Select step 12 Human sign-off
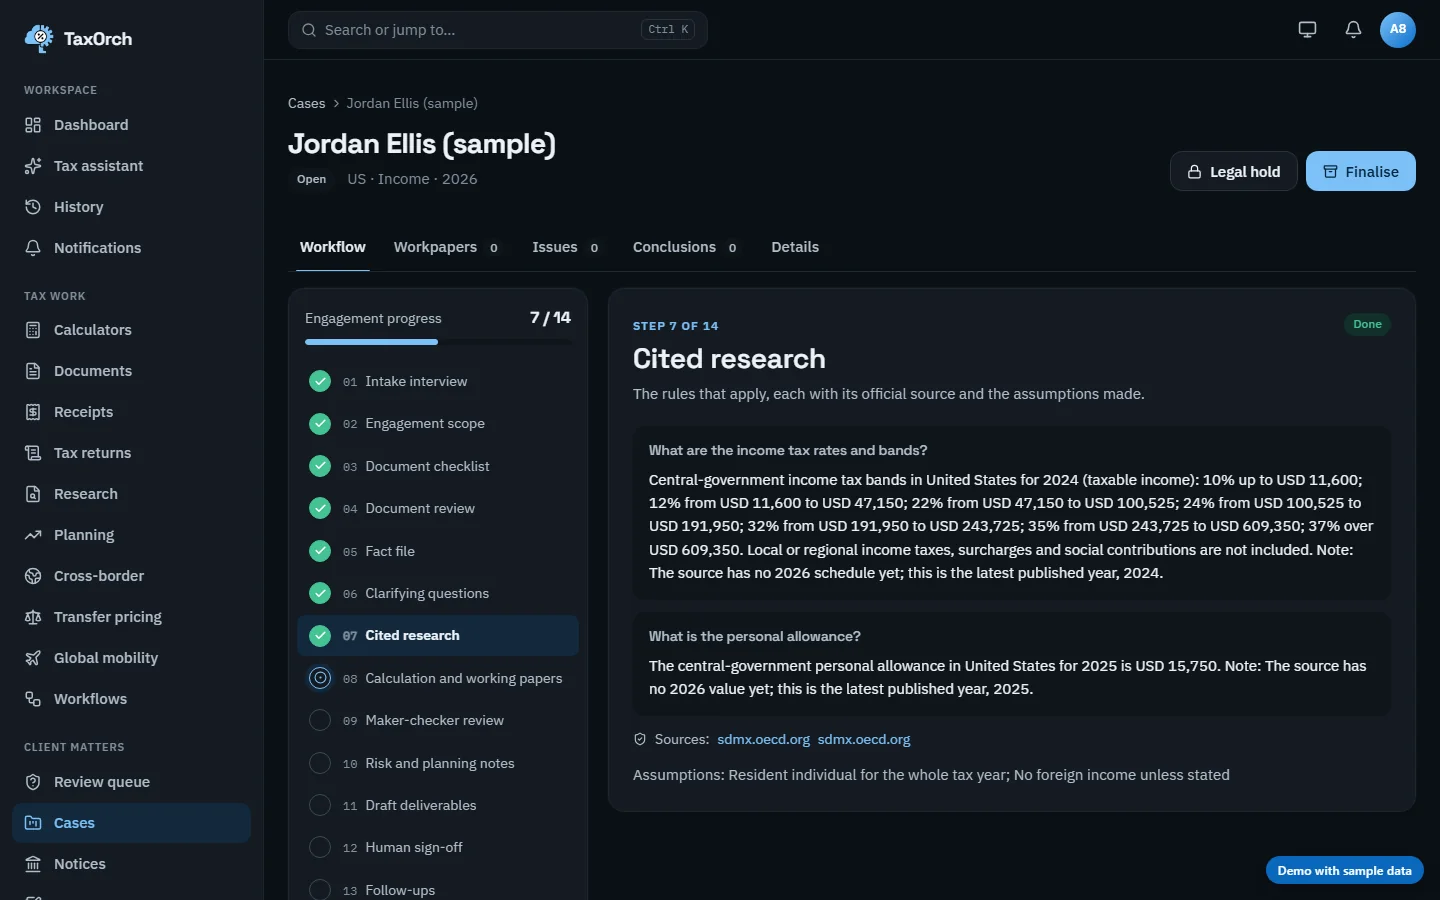 click(x=438, y=847)
